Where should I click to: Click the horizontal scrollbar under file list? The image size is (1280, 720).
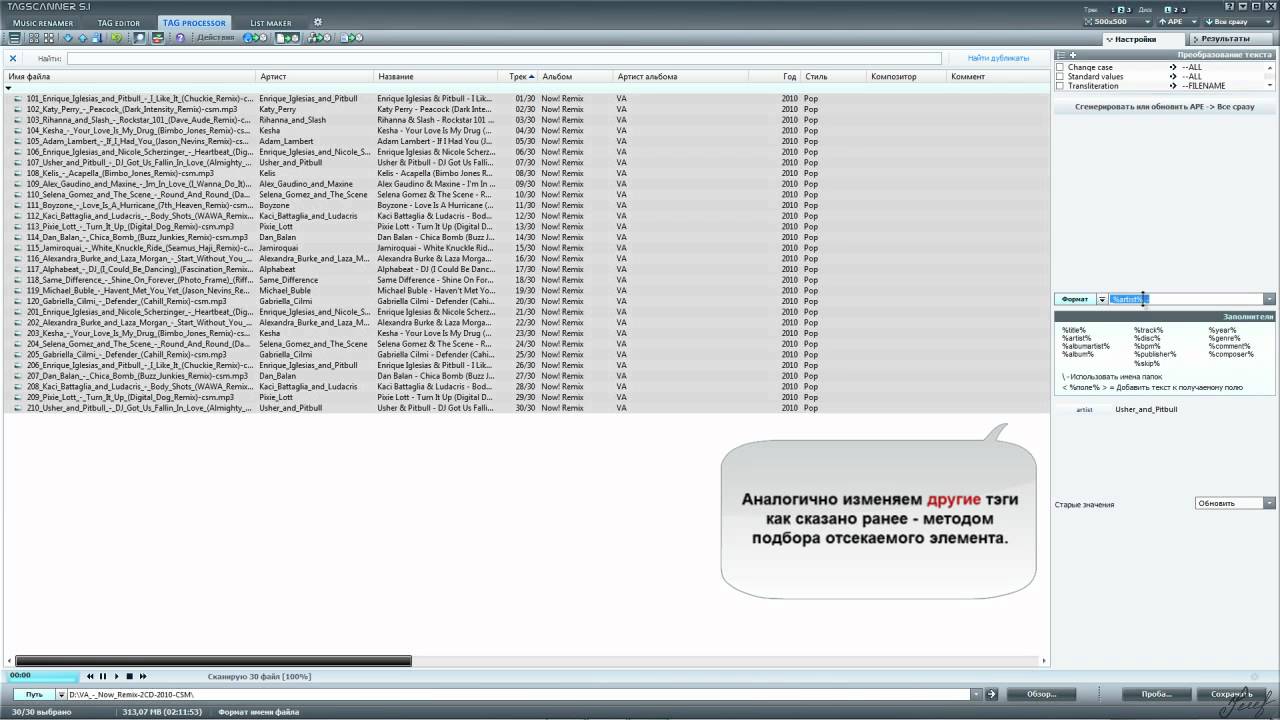[x=213, y=660]
